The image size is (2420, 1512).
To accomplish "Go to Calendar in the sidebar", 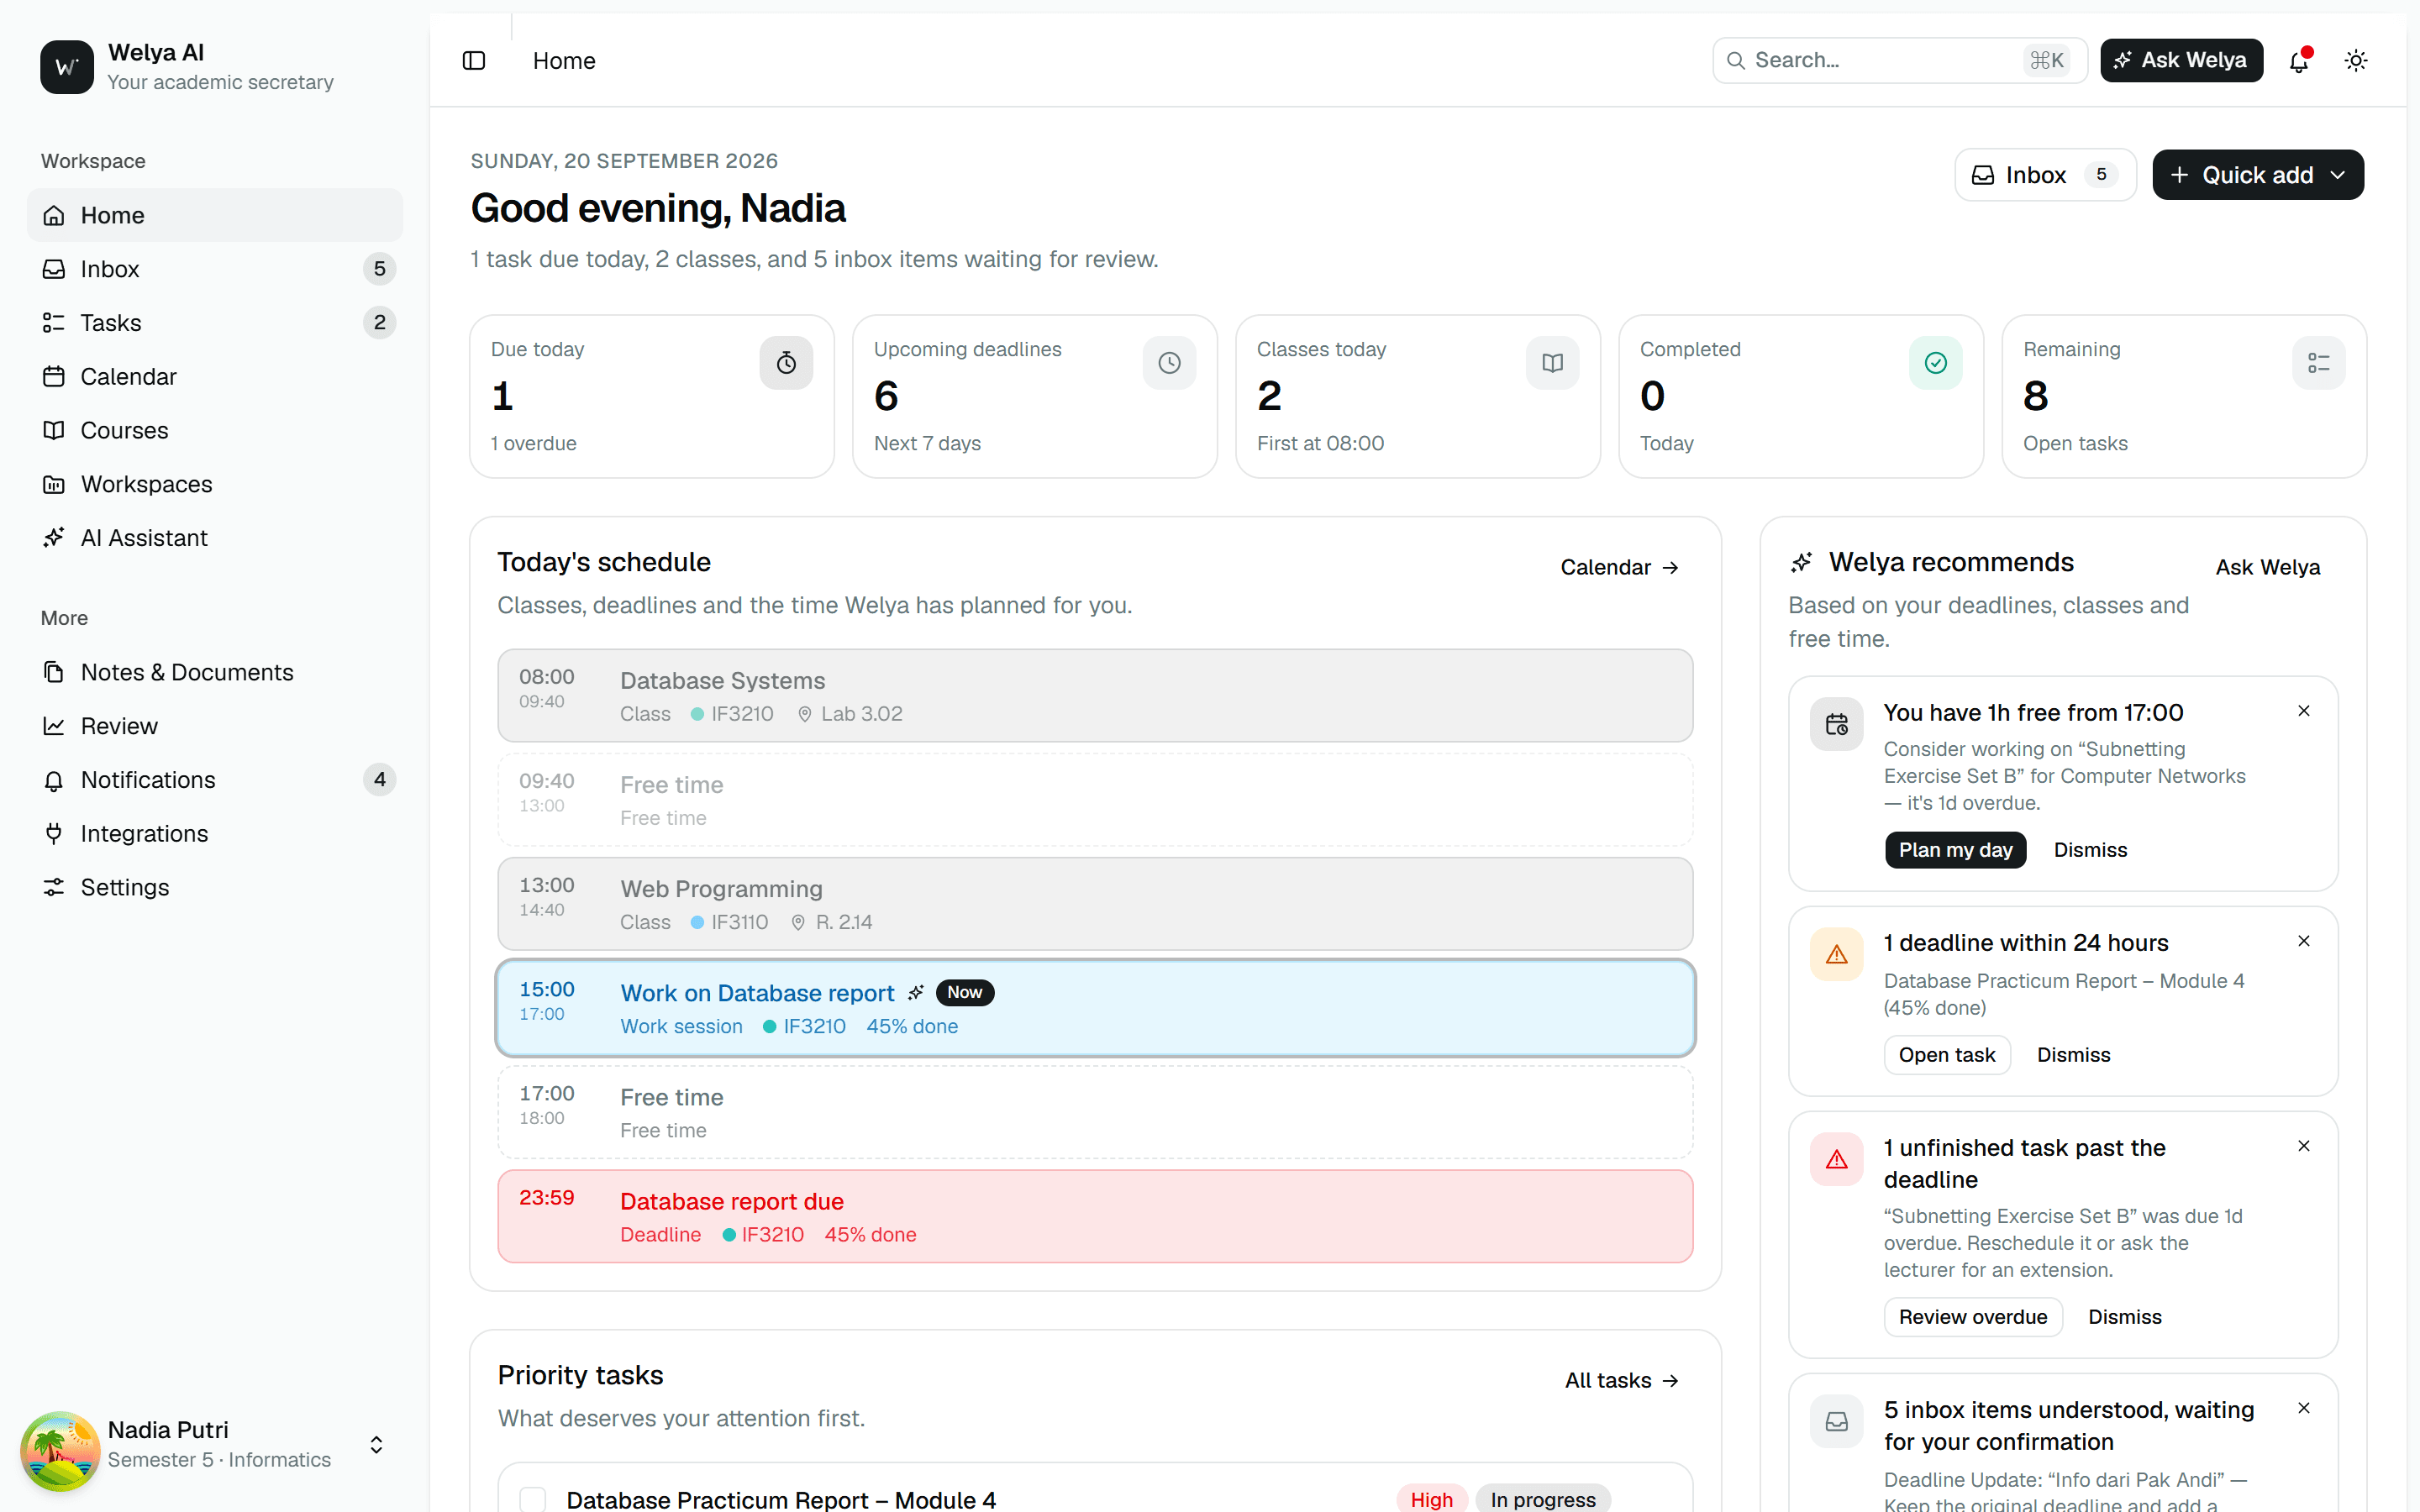I will [x=215, y=377].
